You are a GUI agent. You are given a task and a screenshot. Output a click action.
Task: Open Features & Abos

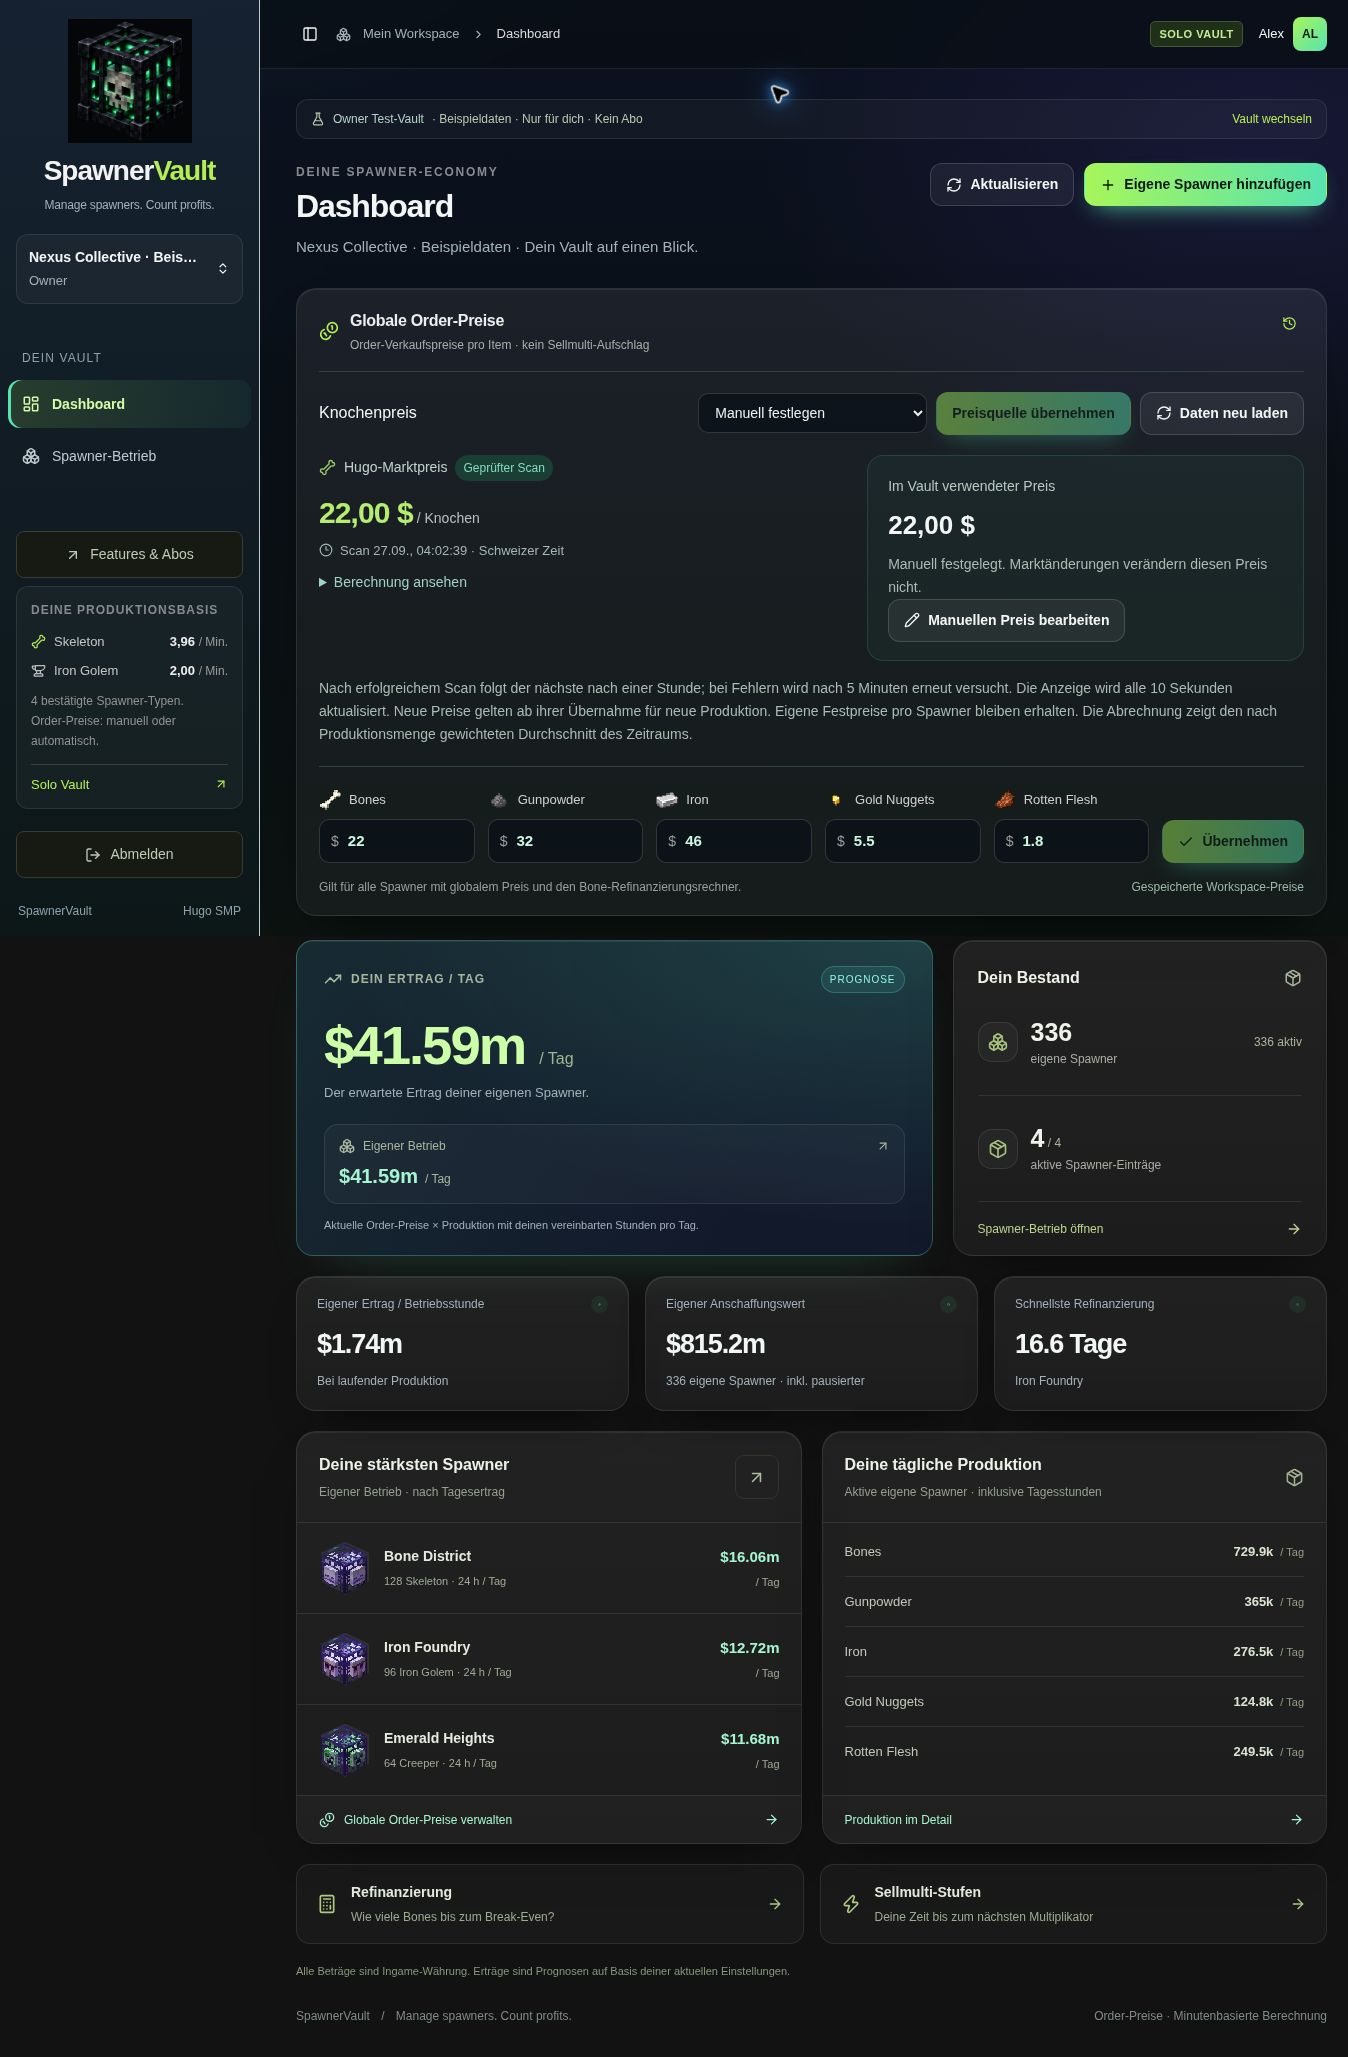[x=129, y=554]
